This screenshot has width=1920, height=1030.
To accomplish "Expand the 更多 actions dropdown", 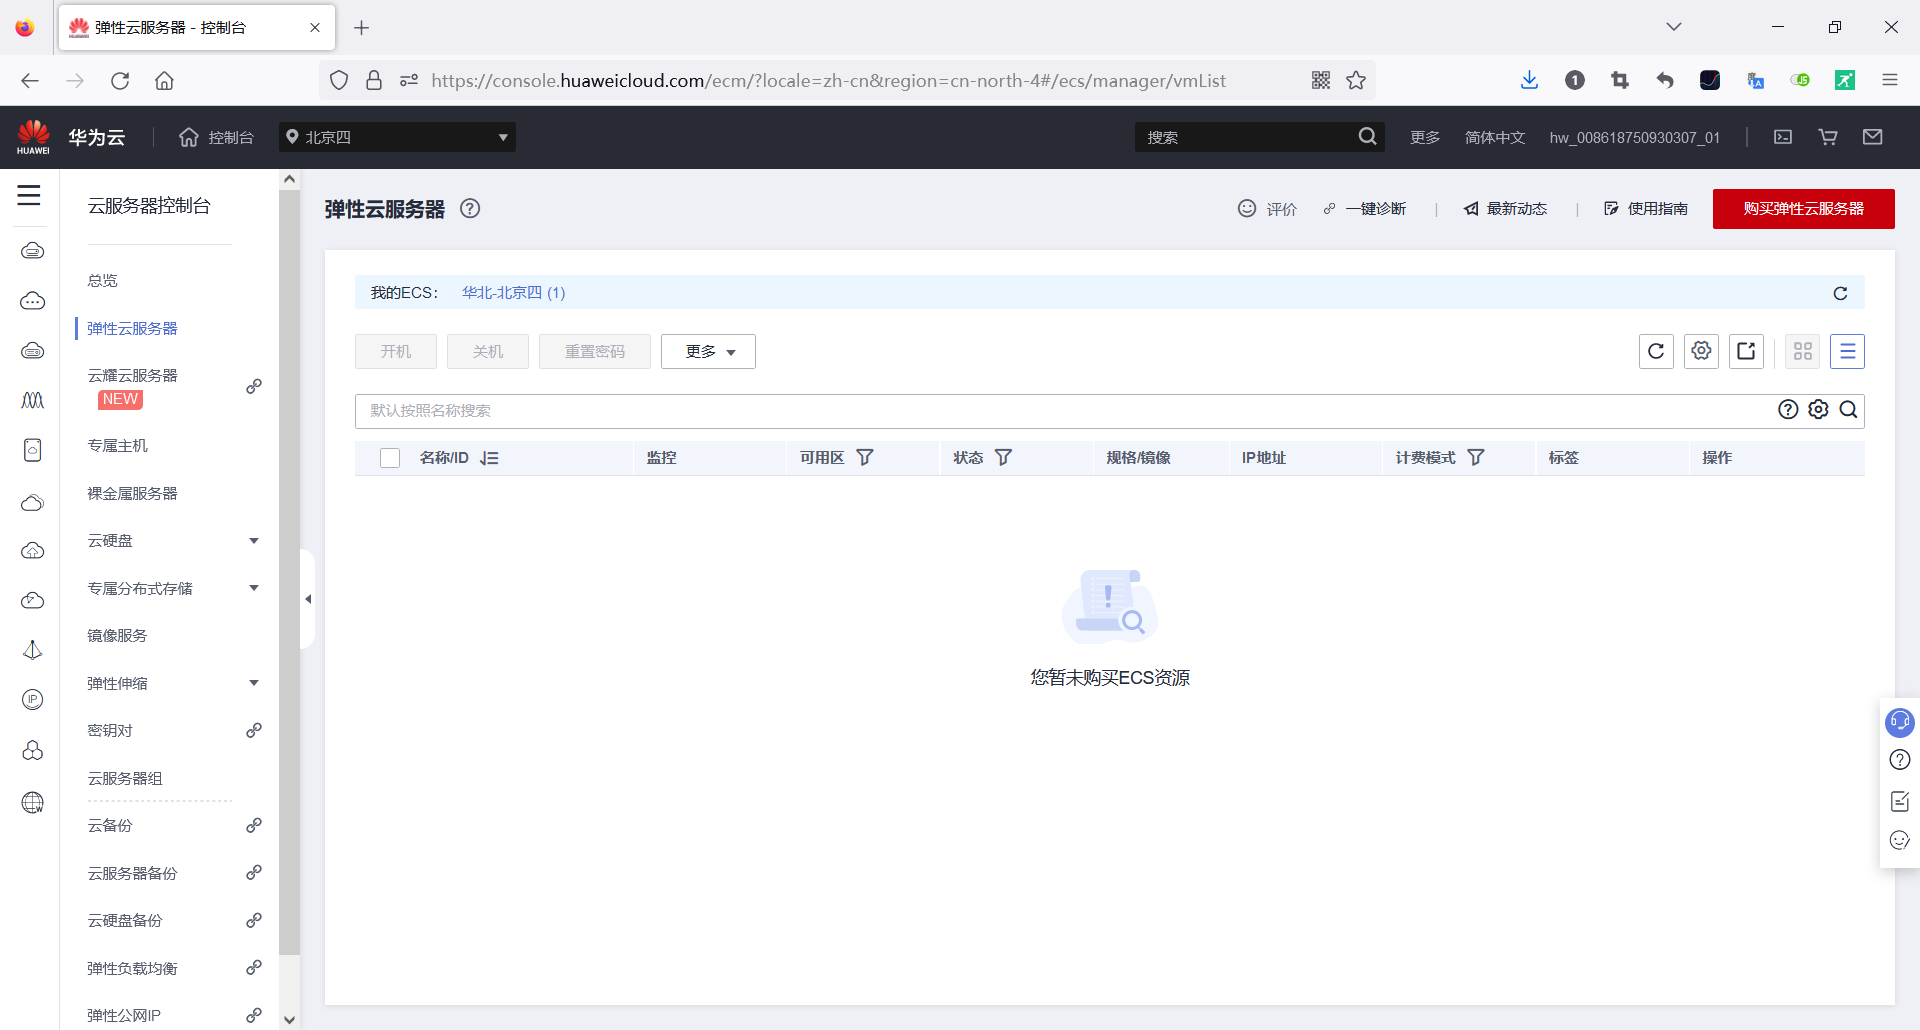I will [708, 351].
